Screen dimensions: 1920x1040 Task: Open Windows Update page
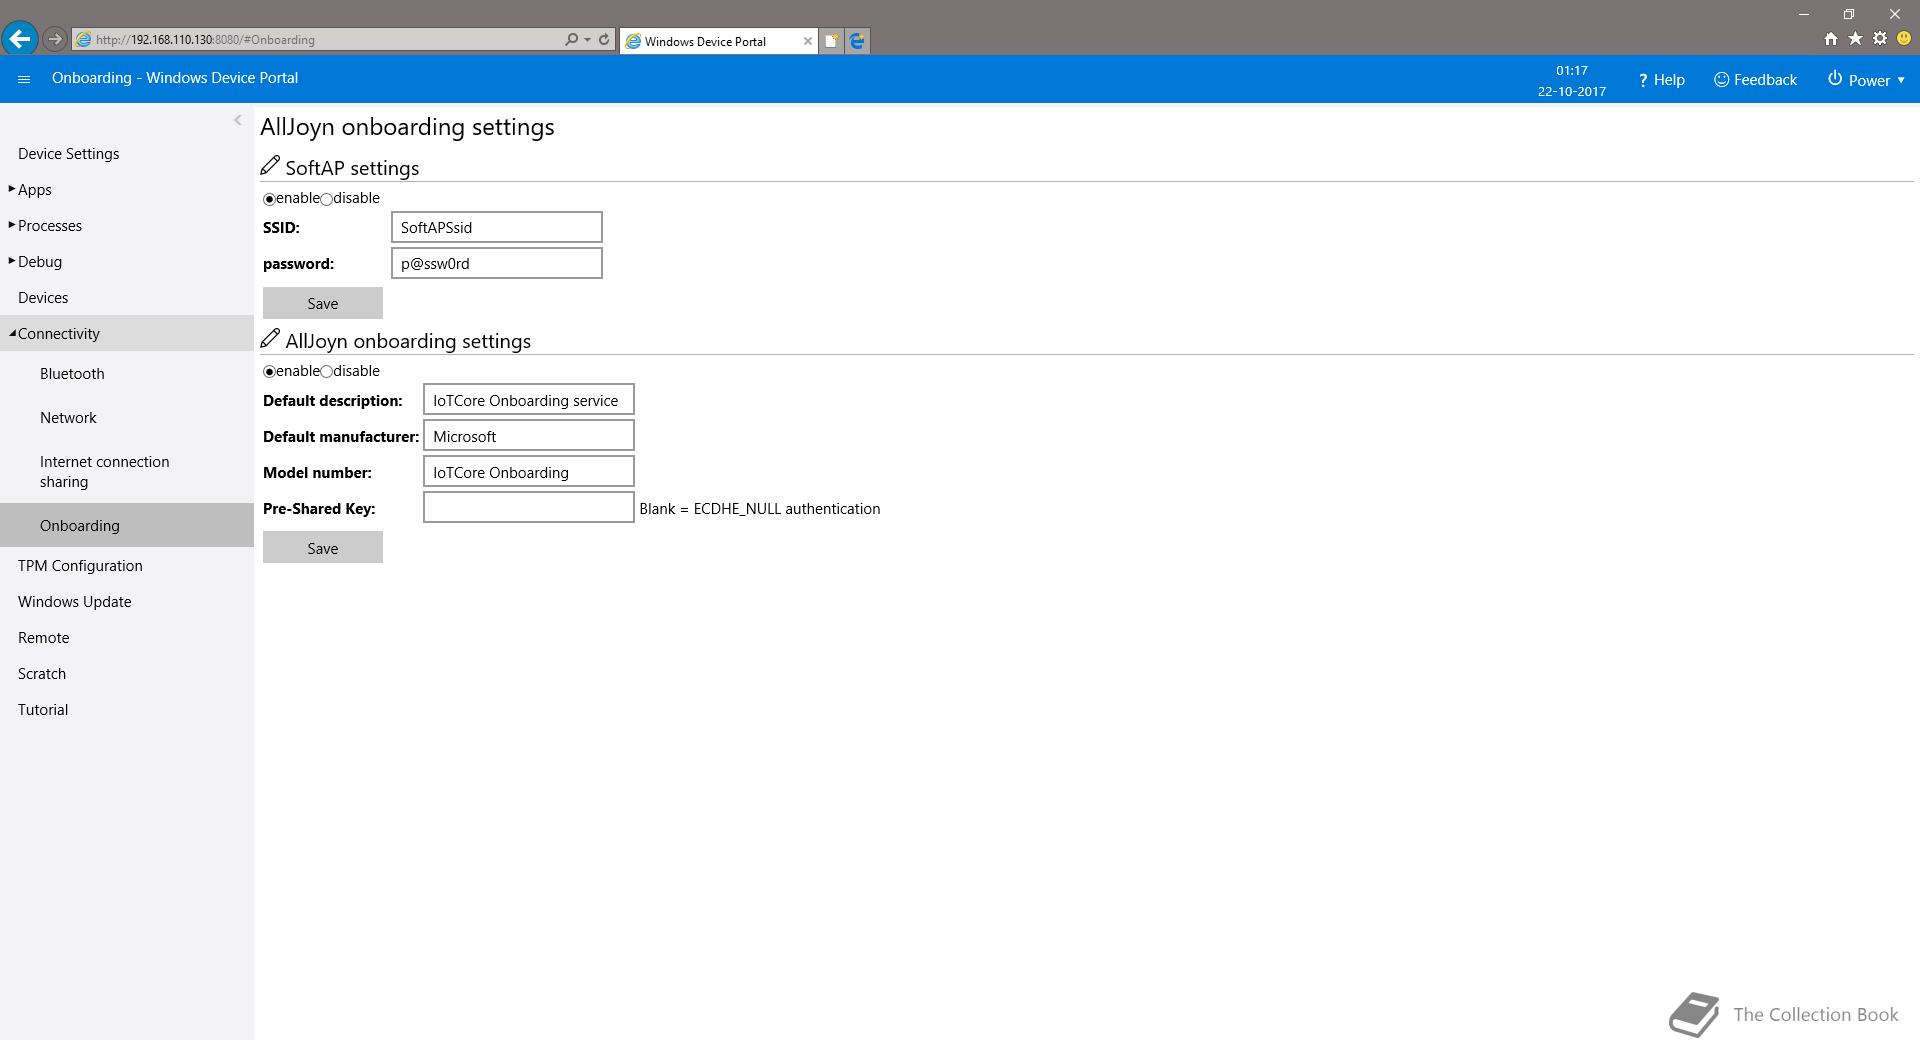(74, 601)
